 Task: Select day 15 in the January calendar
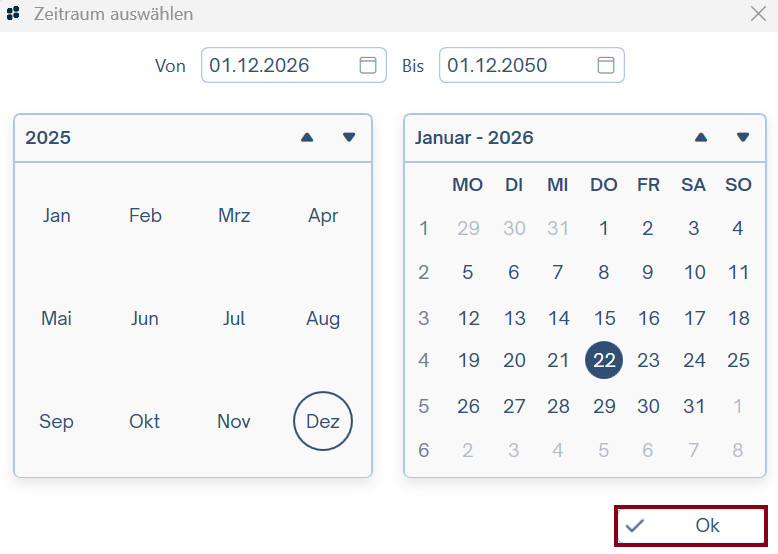point(604,318)
